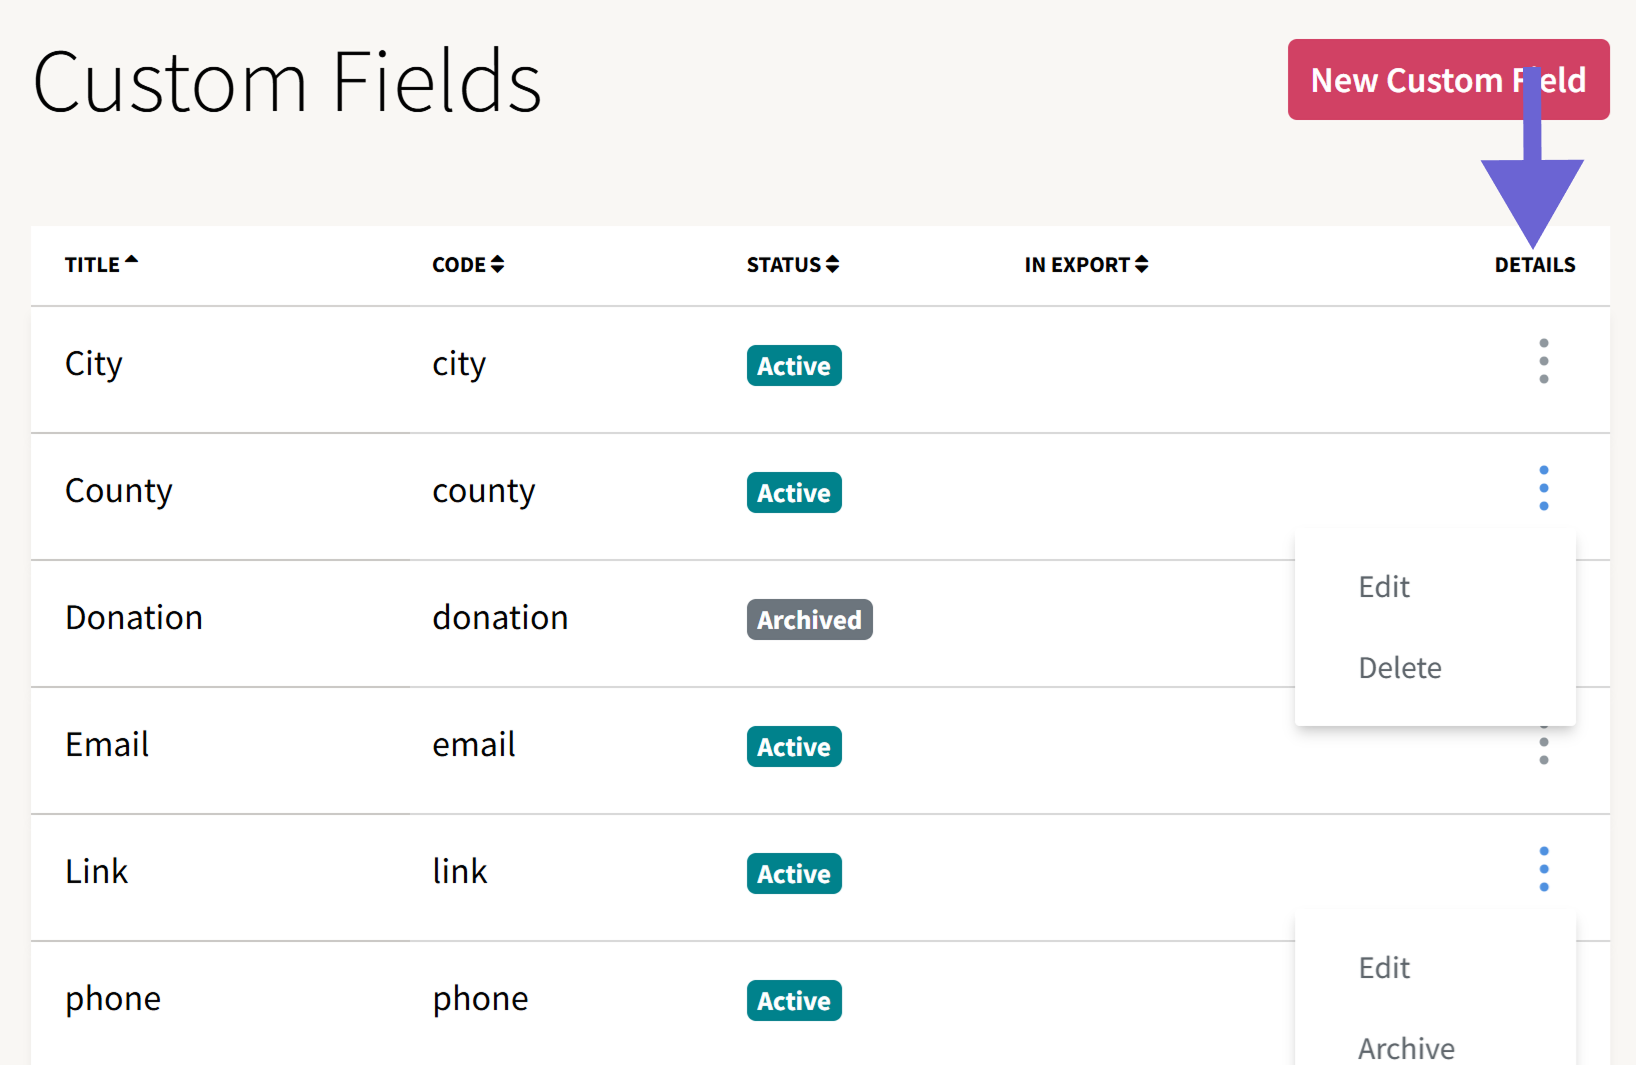Open the details kebab menu for County row
1636x1065 pixels.
click(x=1543, y=488)
